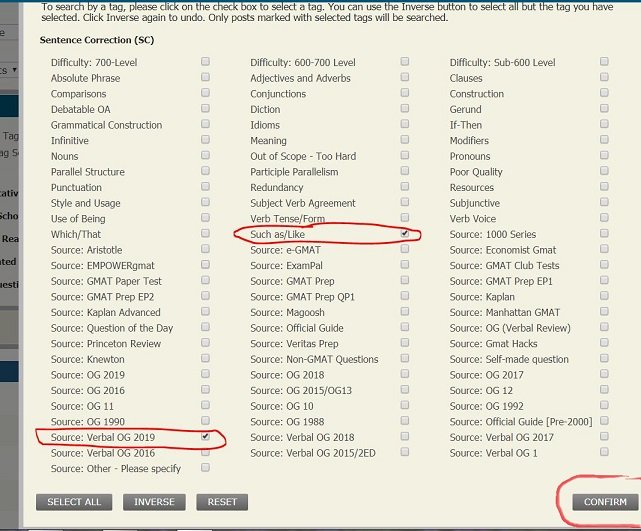Uncheck the Such as/Like checkbox
The width and height of the screenshot is (641, 531).
[x=405, y=233]
